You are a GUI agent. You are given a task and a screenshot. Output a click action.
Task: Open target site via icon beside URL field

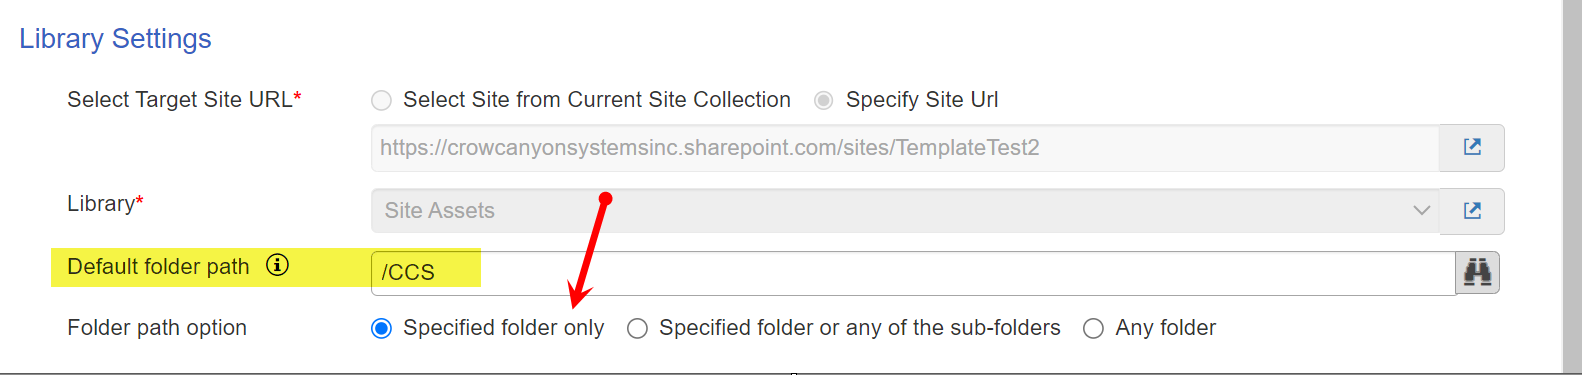coord(1472,148)
